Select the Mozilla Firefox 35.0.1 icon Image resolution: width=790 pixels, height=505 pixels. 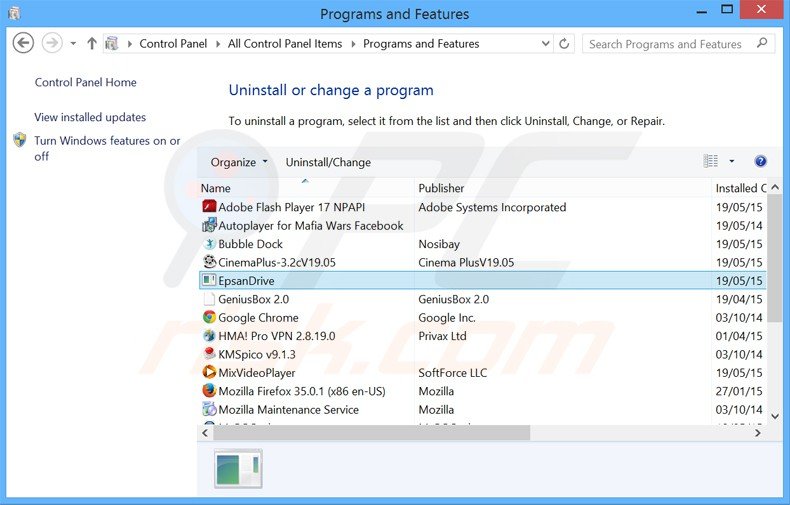[x=209, y=391]
